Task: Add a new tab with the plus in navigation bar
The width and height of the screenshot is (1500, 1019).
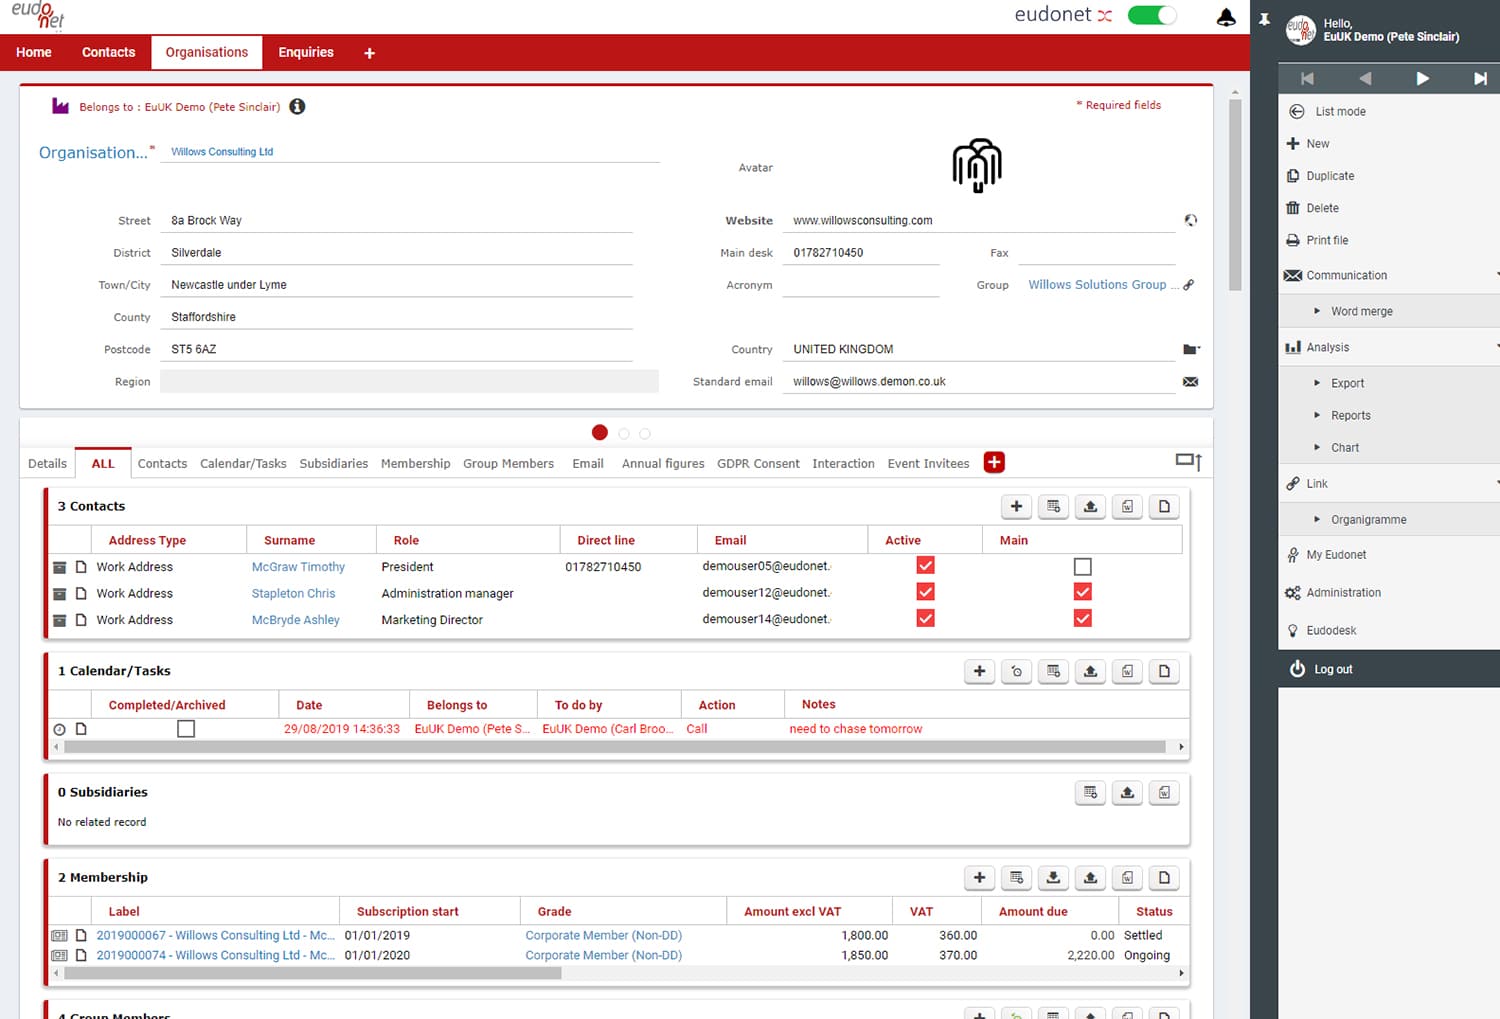Action: click(x=369, y=53)
